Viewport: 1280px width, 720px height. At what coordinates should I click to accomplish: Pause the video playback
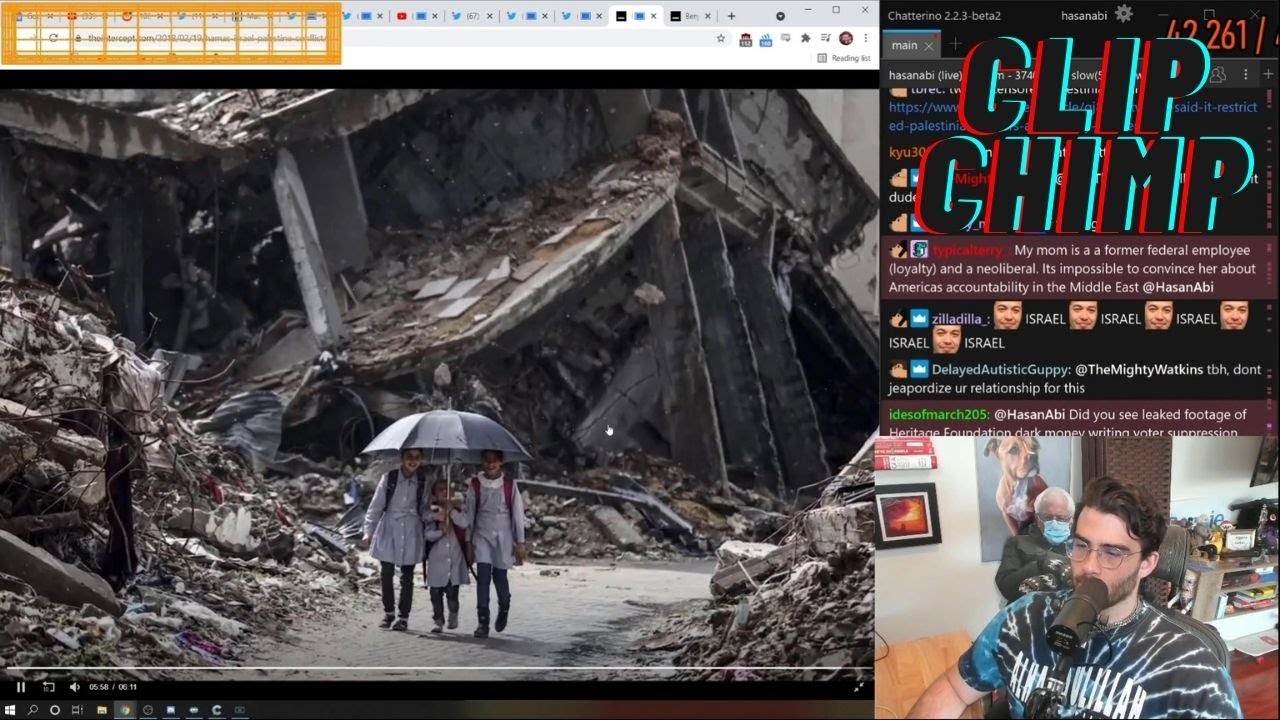20,687
